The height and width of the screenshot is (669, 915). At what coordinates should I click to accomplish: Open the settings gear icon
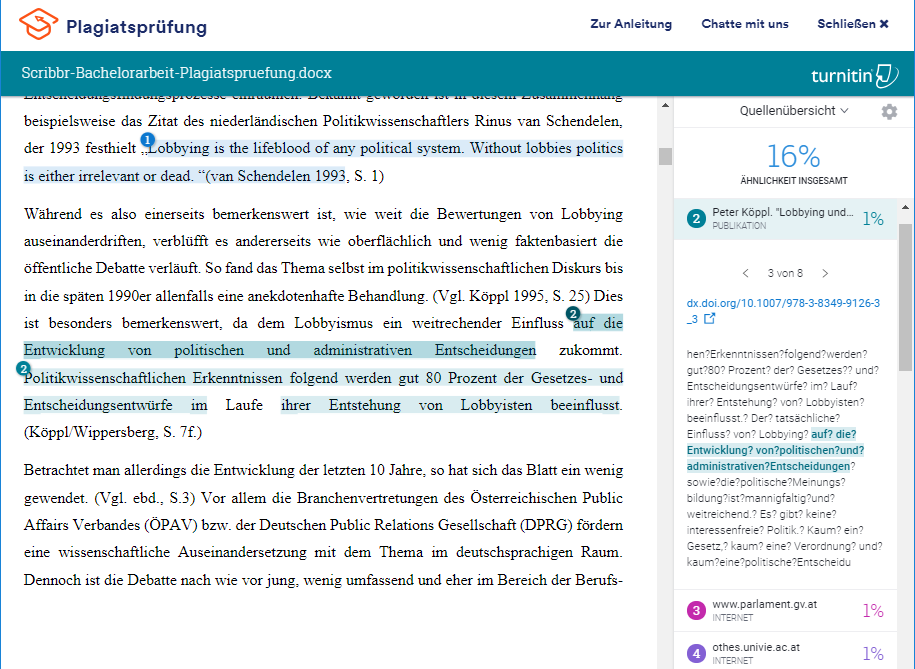tap(889, 112)
